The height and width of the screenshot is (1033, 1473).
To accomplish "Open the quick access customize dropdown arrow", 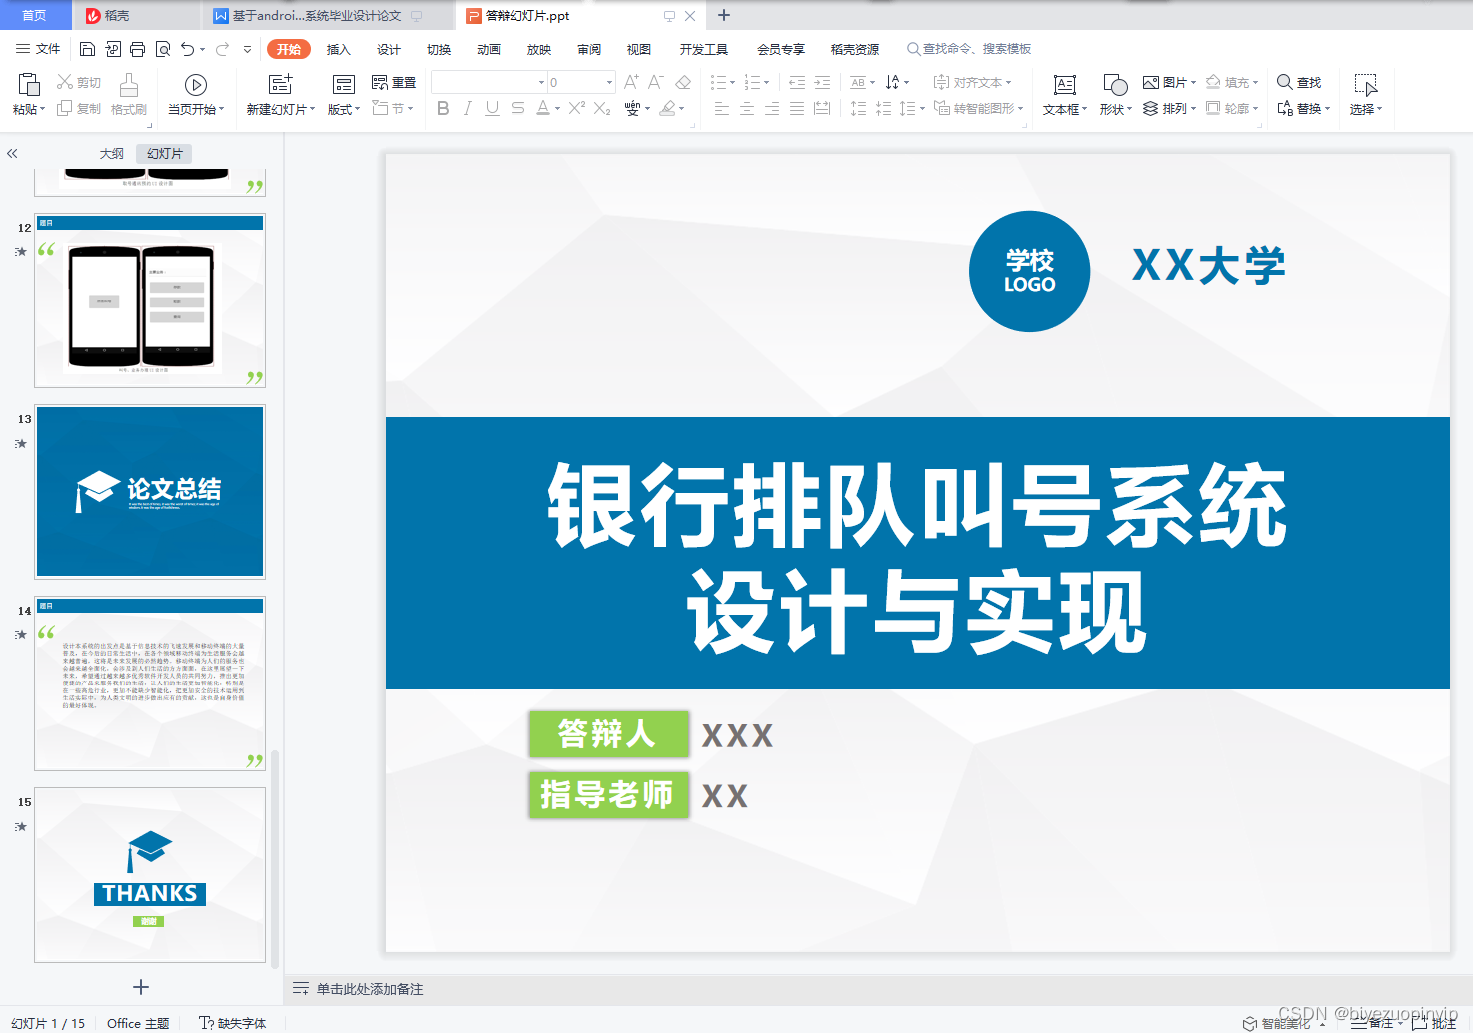I will tap(247, 49).
